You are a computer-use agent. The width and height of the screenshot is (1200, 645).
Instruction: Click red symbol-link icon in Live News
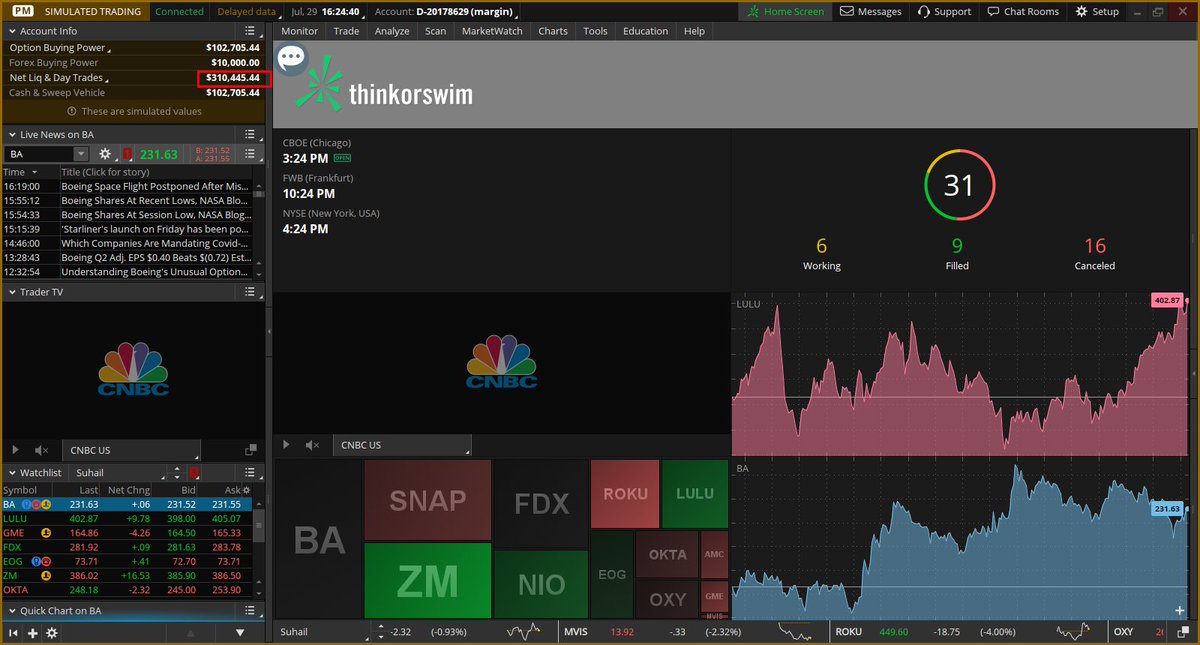127,154
